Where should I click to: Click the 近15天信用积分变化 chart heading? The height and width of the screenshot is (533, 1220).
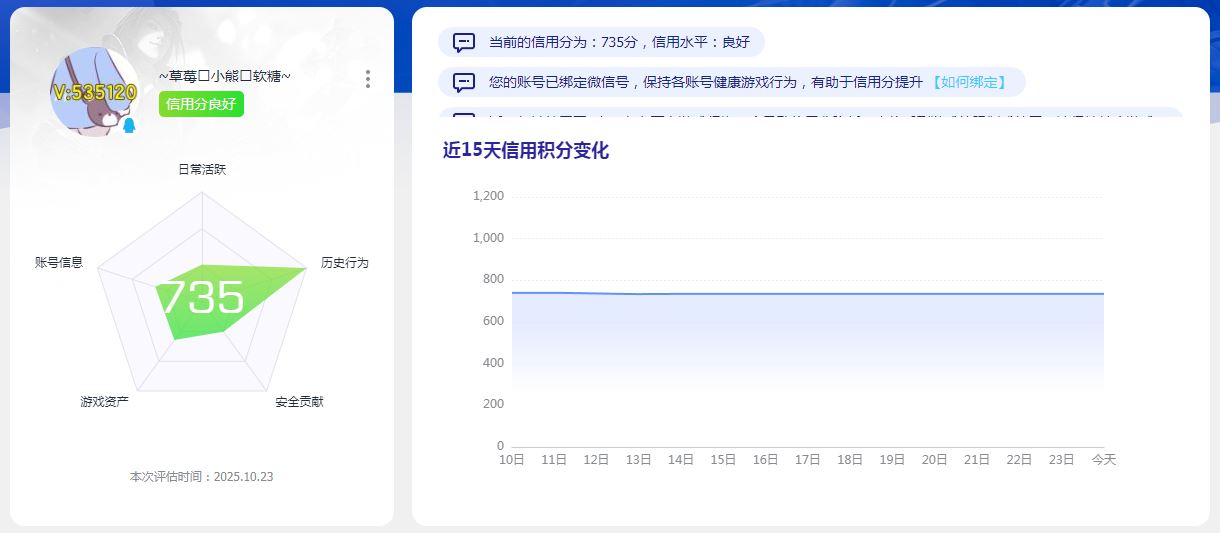click(525, 151)
